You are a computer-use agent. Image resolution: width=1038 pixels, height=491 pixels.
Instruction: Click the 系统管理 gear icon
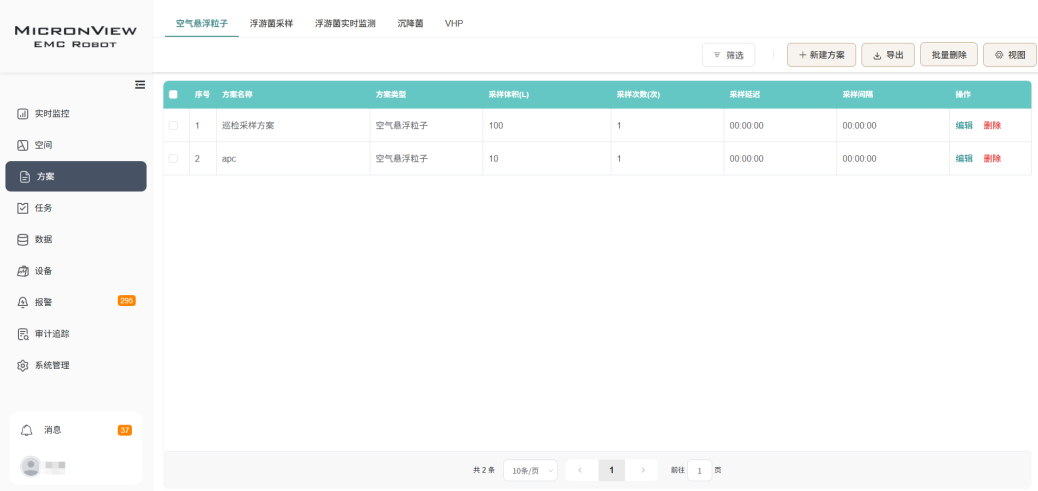(23, 365)
